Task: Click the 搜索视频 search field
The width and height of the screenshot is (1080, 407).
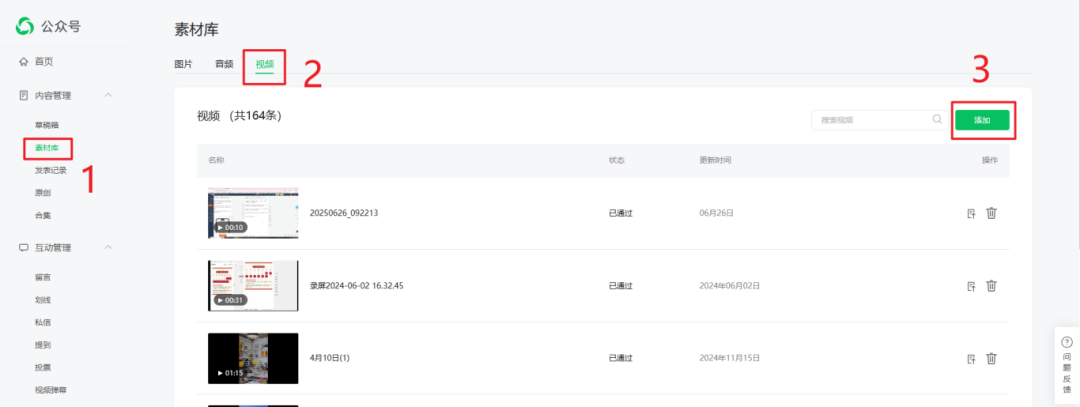Action: tap(870, 120)
